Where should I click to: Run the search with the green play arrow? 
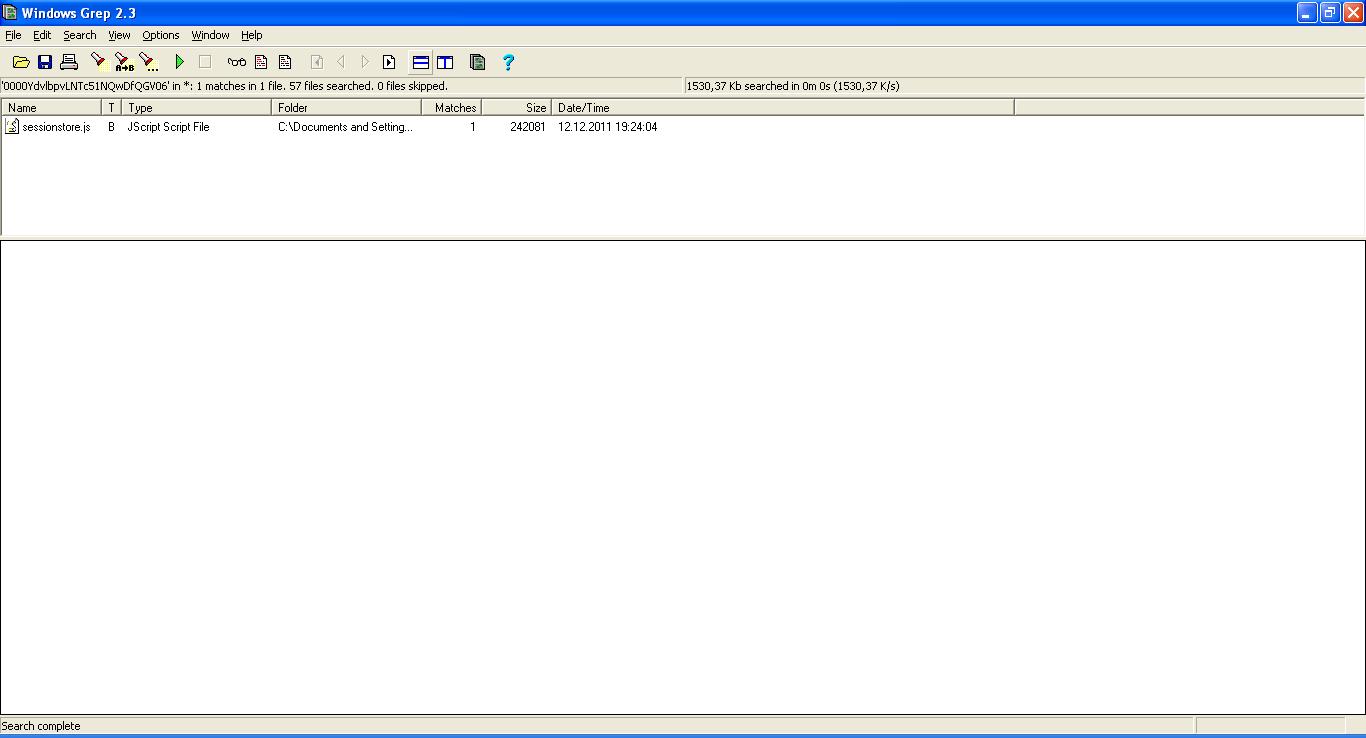180,62
